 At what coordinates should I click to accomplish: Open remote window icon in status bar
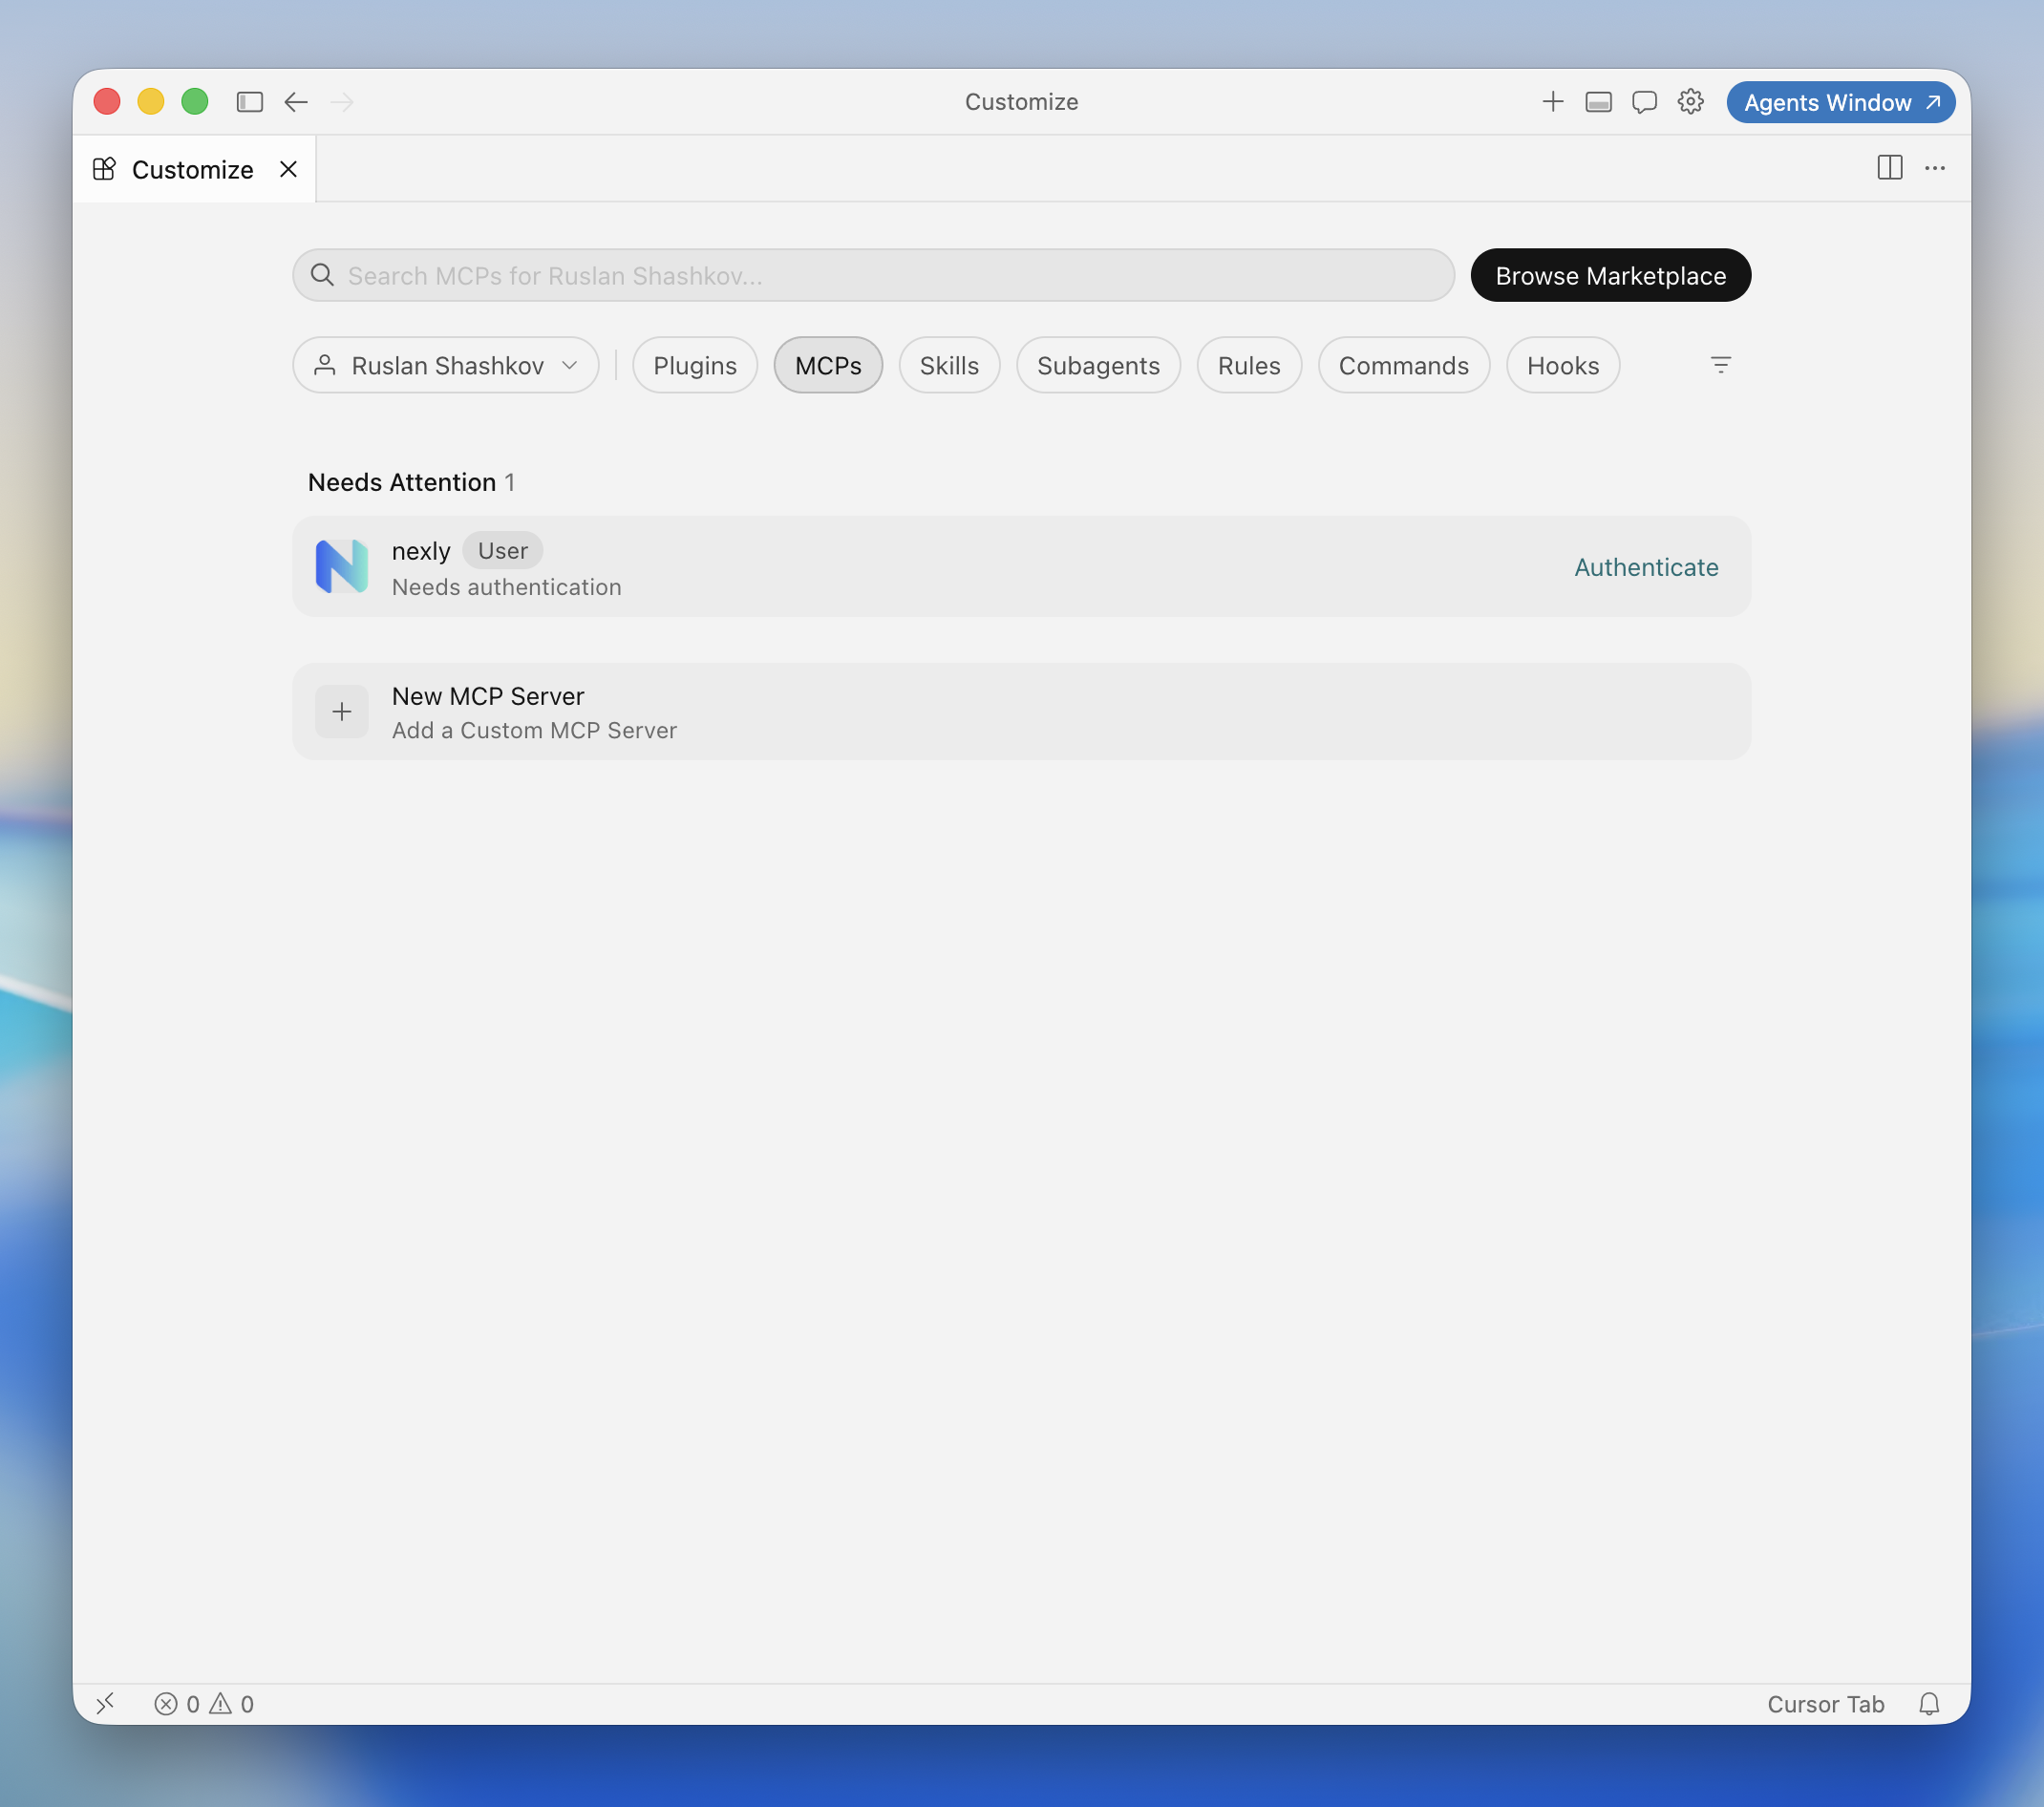105,1703
